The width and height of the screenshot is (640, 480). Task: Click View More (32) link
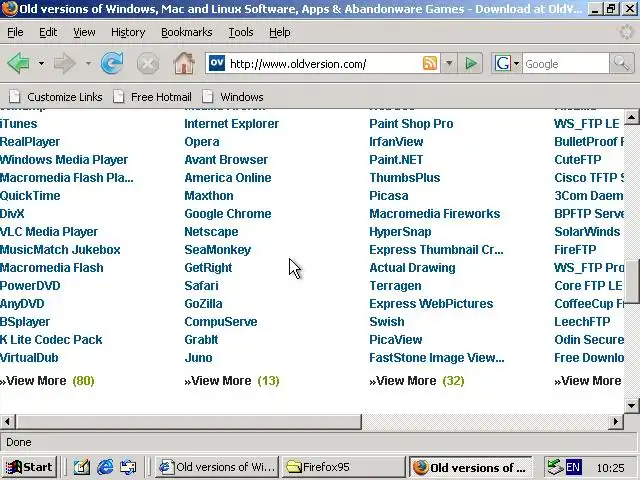tap(417, 381)
